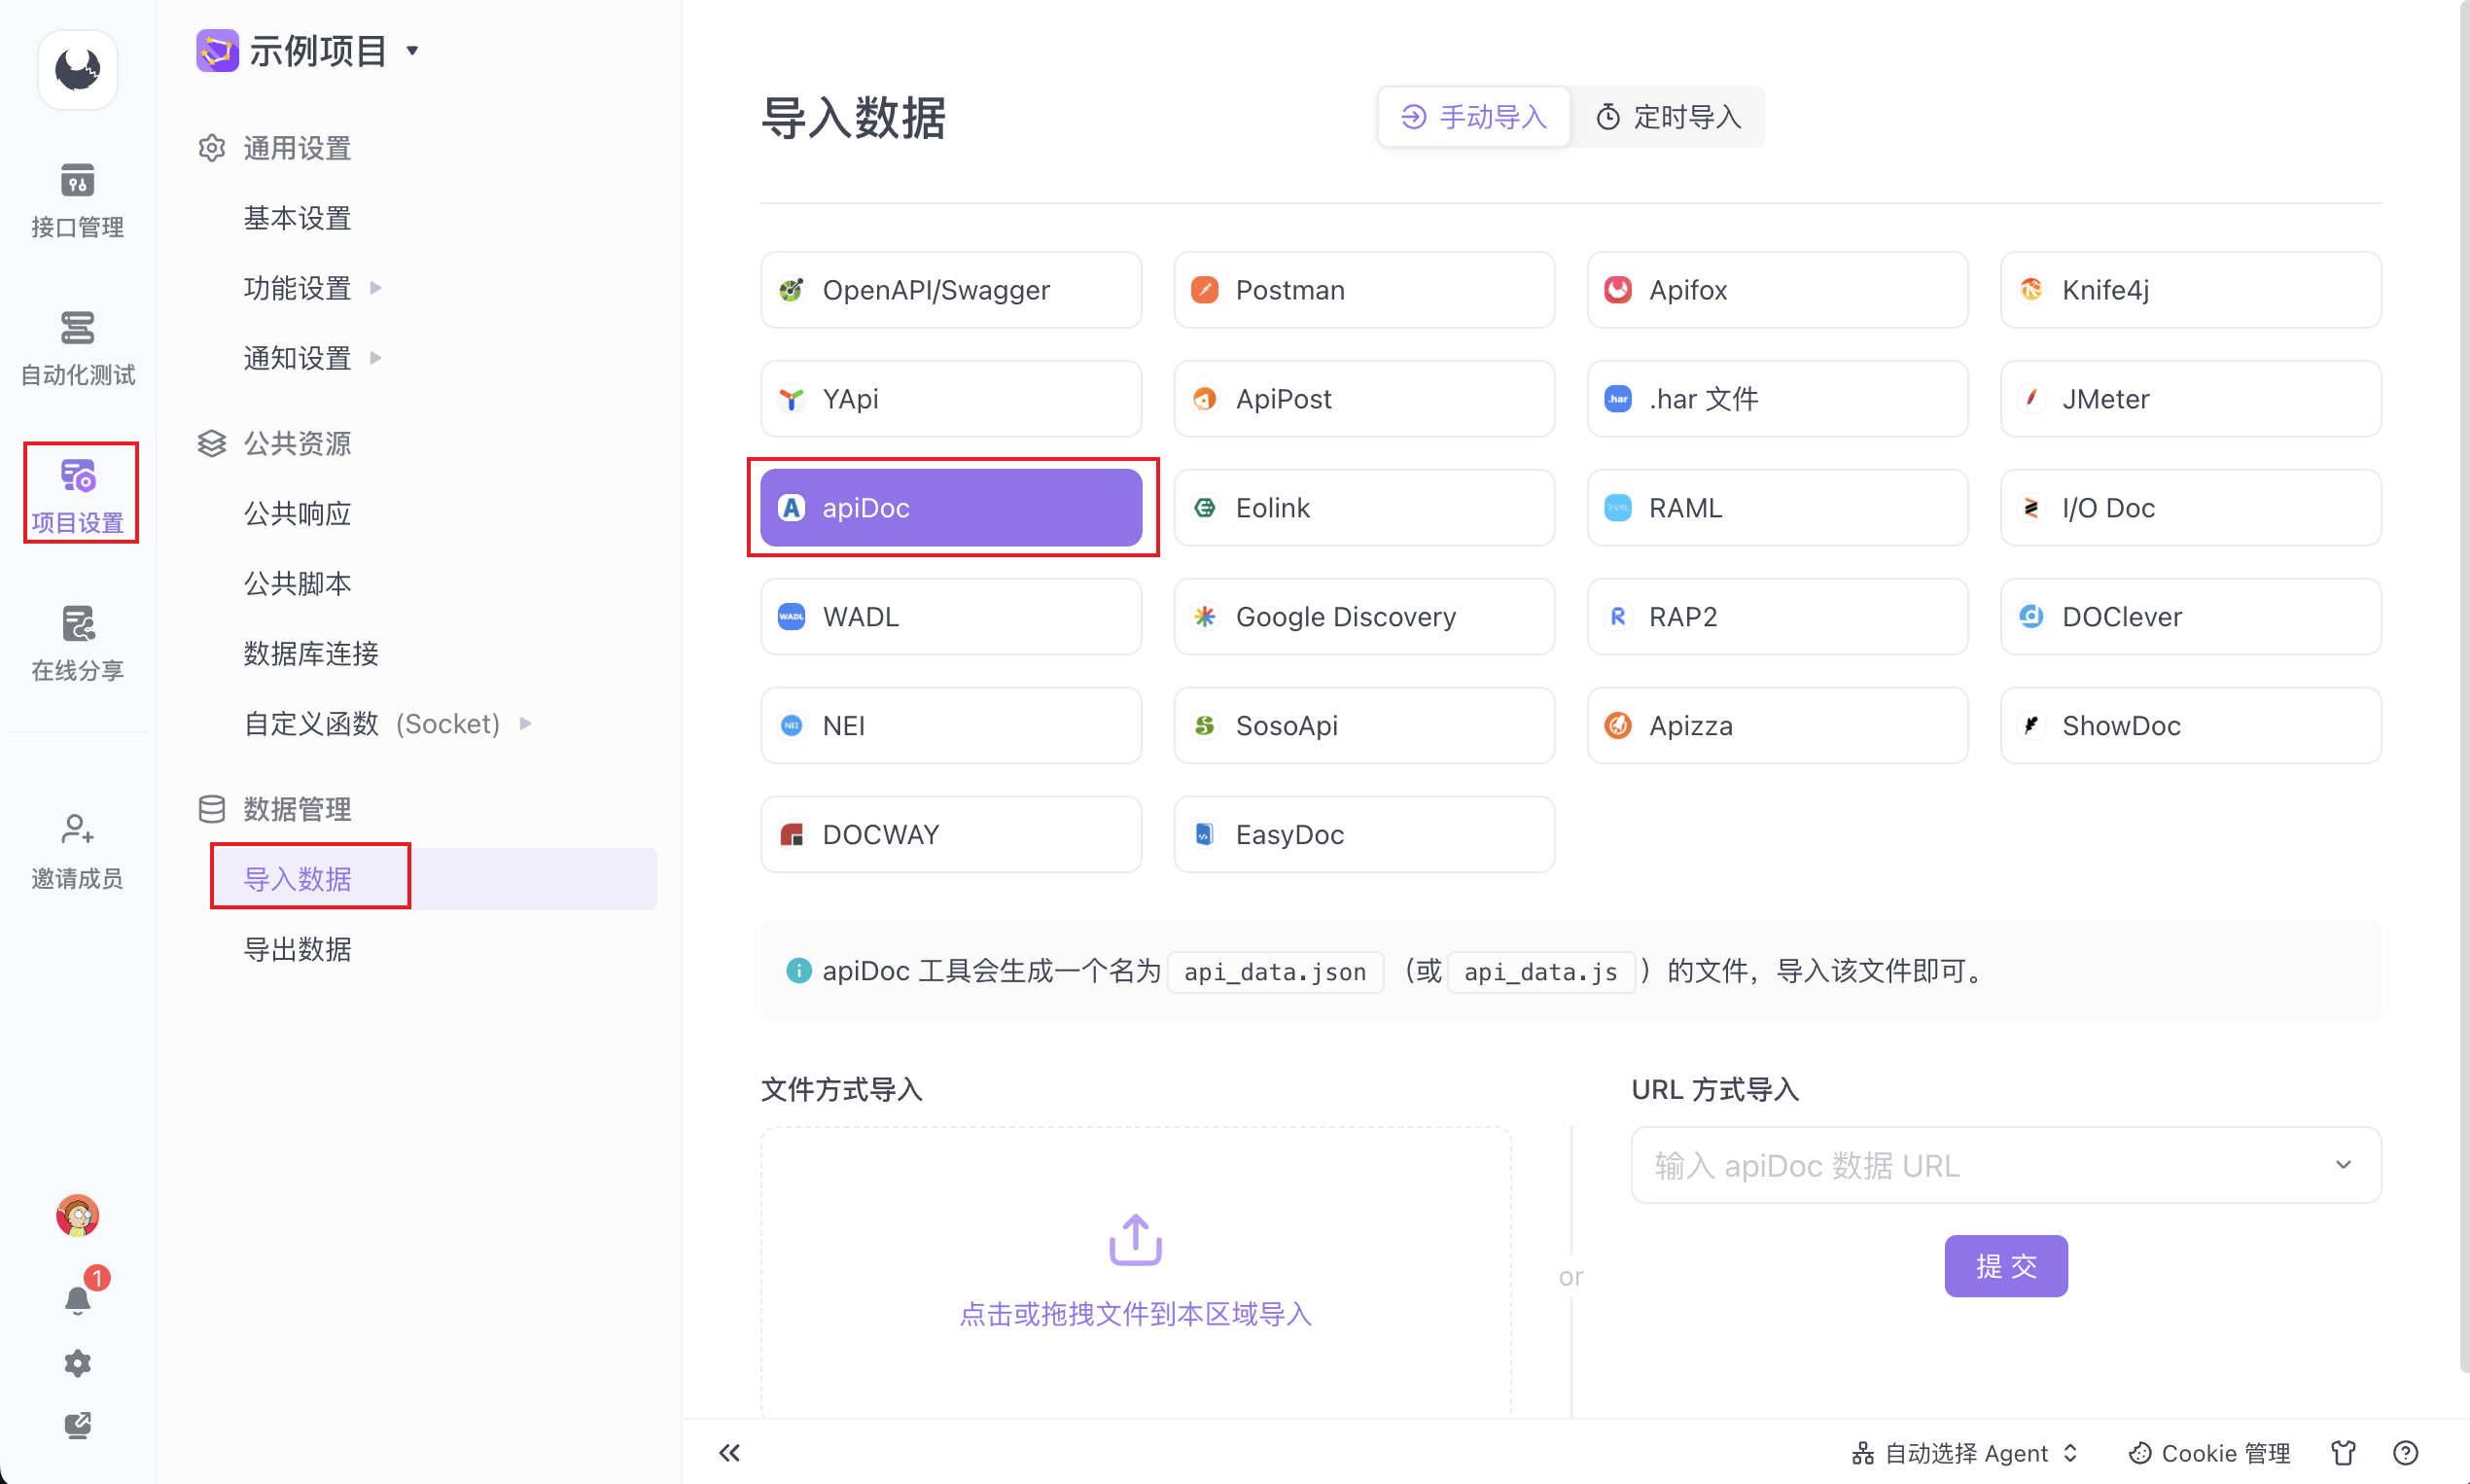Screen dimensions: 2470x1484
Task: Select the Postman import format
Action: [1363, 290]
